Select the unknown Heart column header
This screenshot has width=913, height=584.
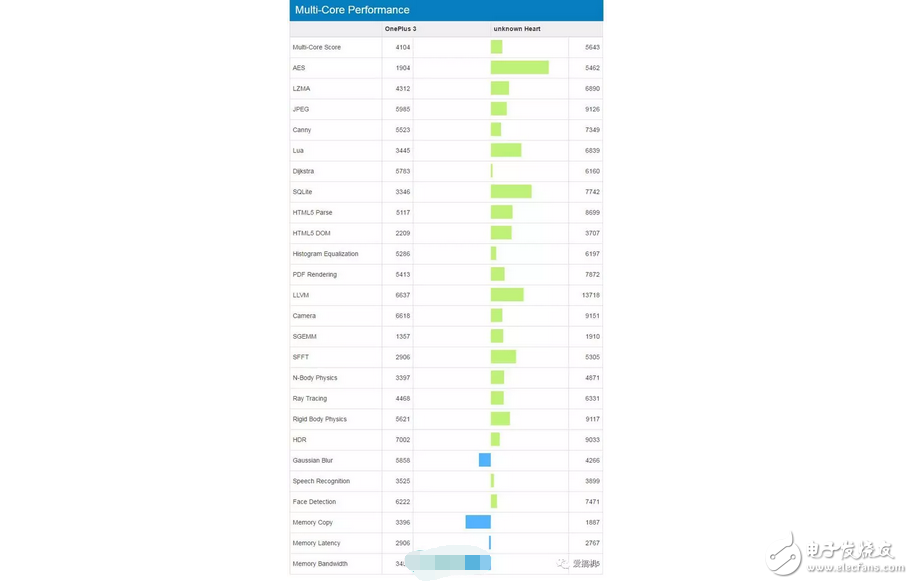[517, 29]
